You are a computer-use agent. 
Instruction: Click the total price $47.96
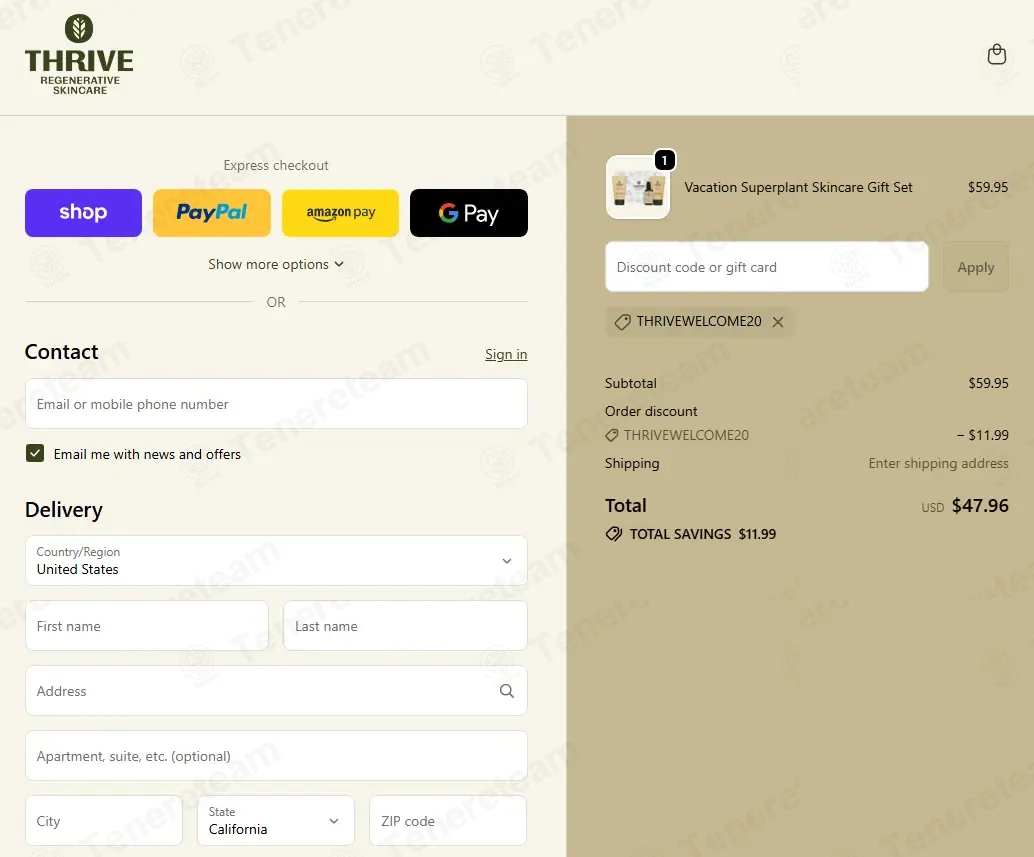980,506
